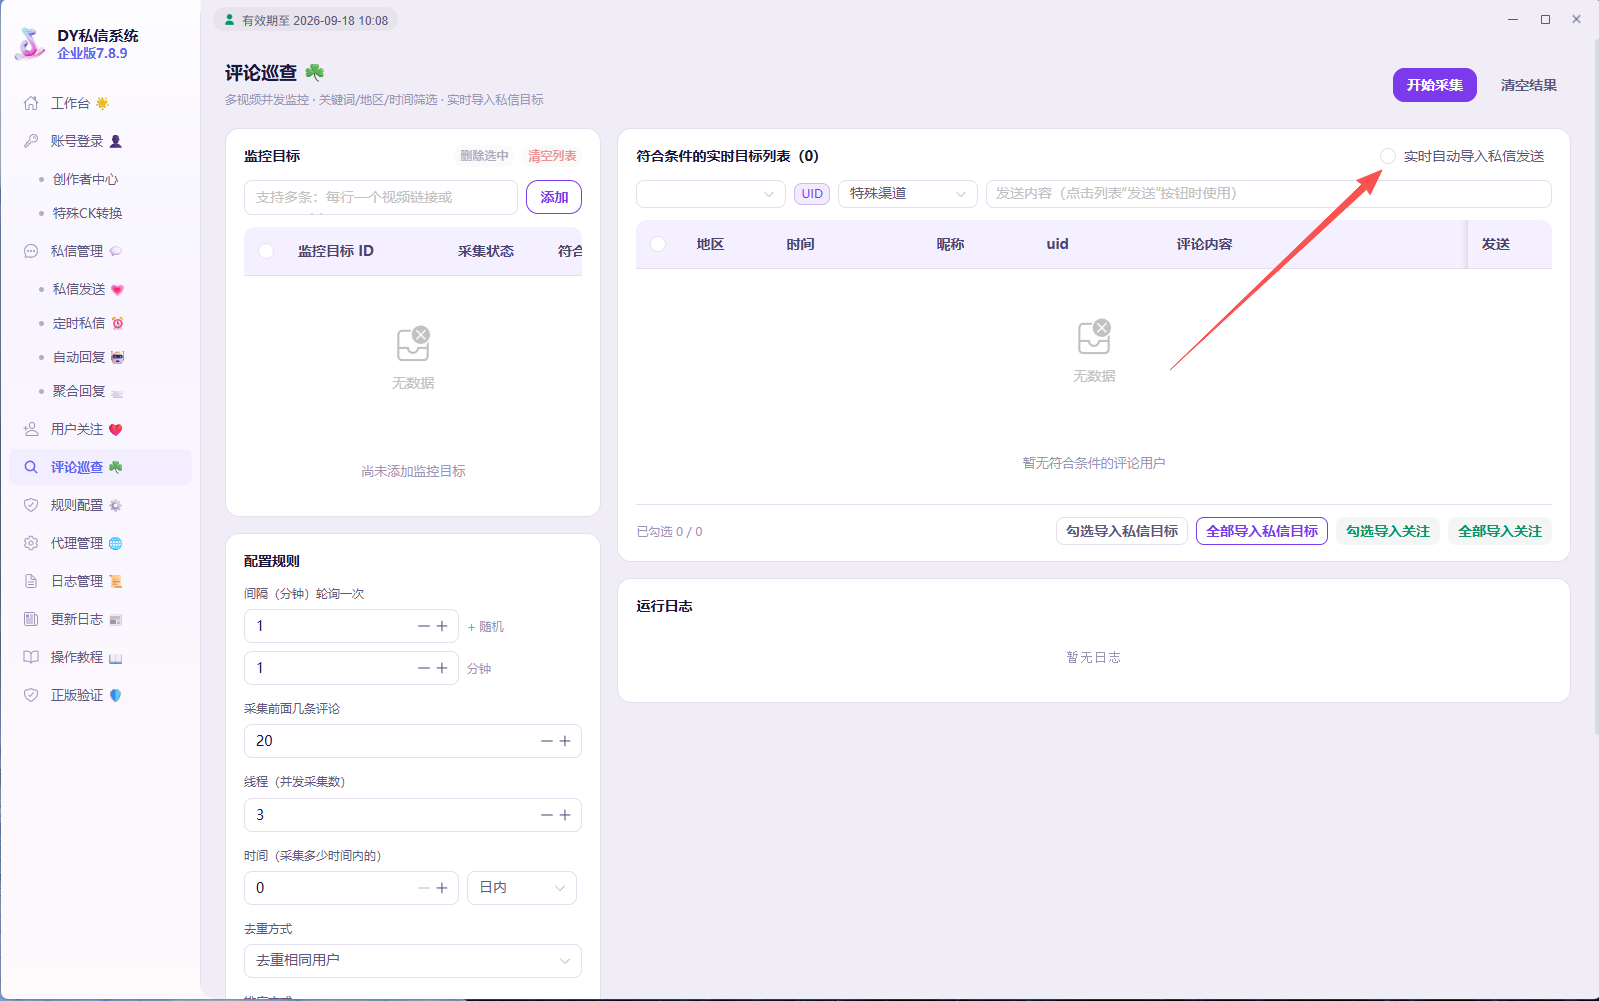Open the 日内 time unit dropdown

[x=522, y=888]
